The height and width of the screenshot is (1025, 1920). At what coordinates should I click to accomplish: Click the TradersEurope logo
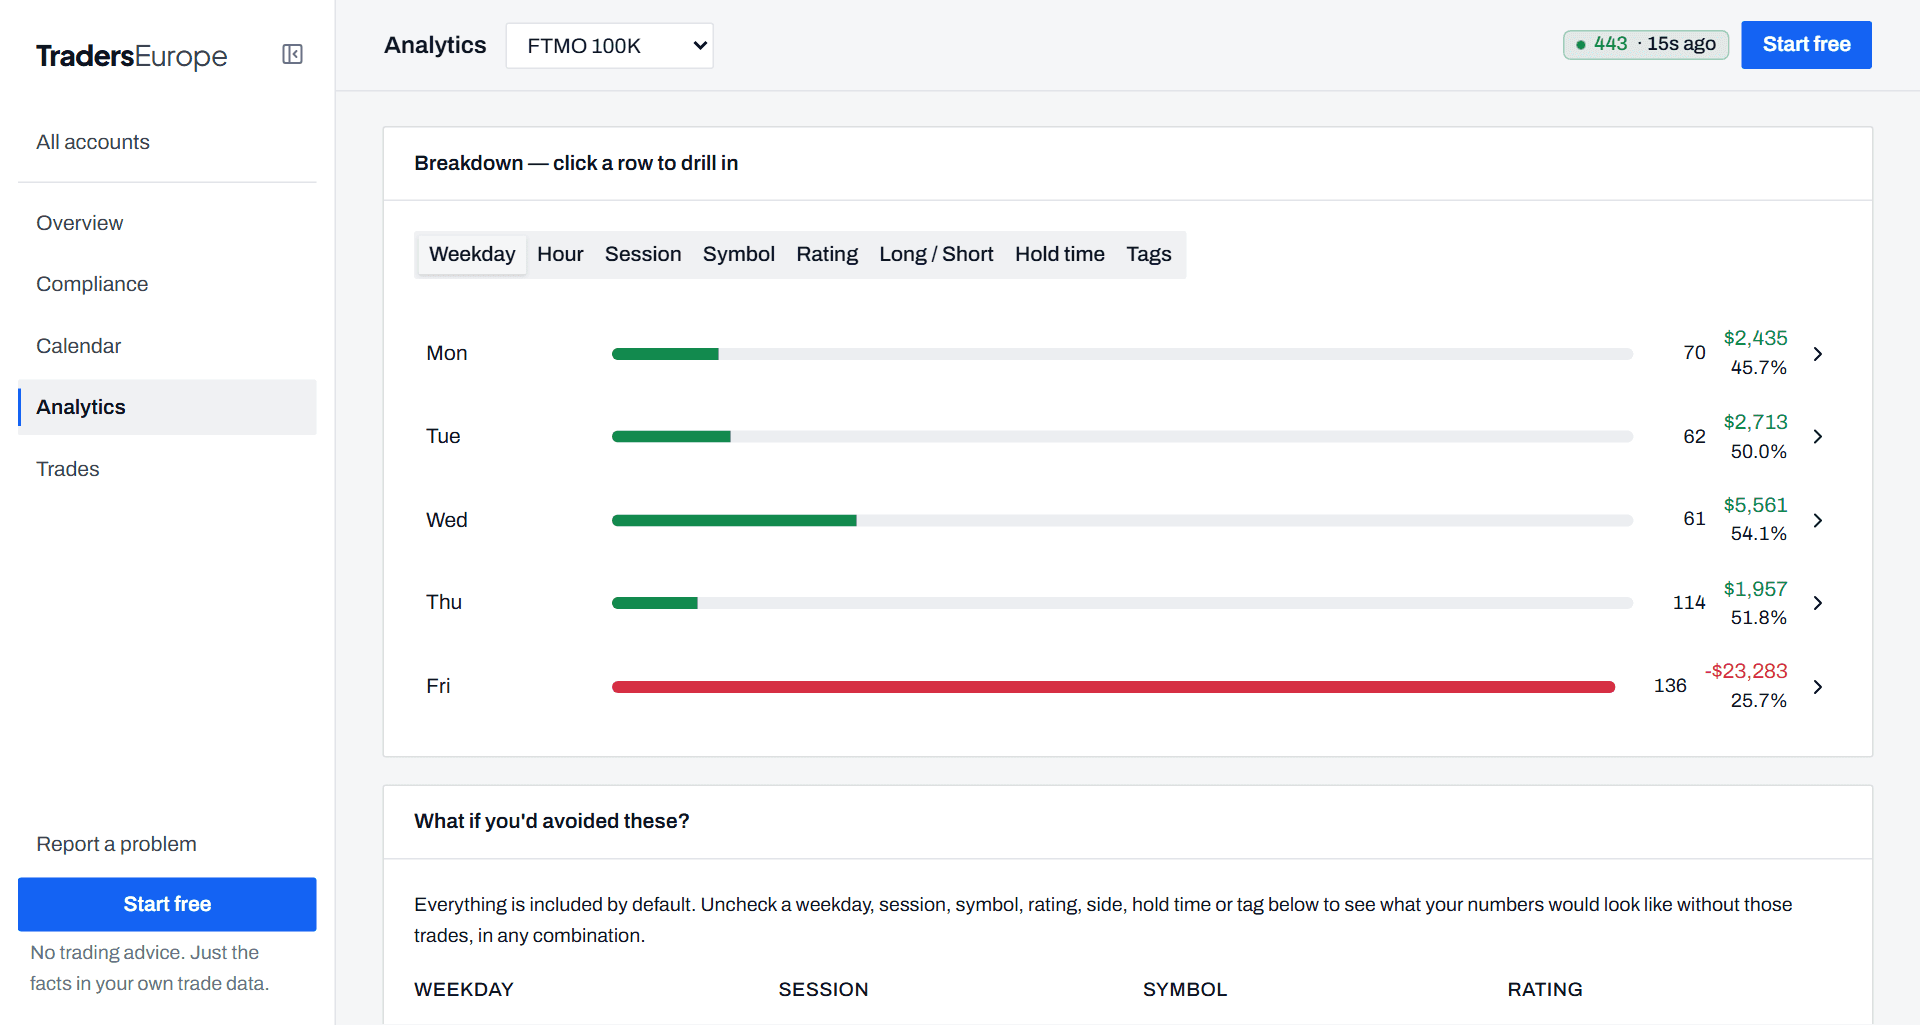click(x=132, y=56)
